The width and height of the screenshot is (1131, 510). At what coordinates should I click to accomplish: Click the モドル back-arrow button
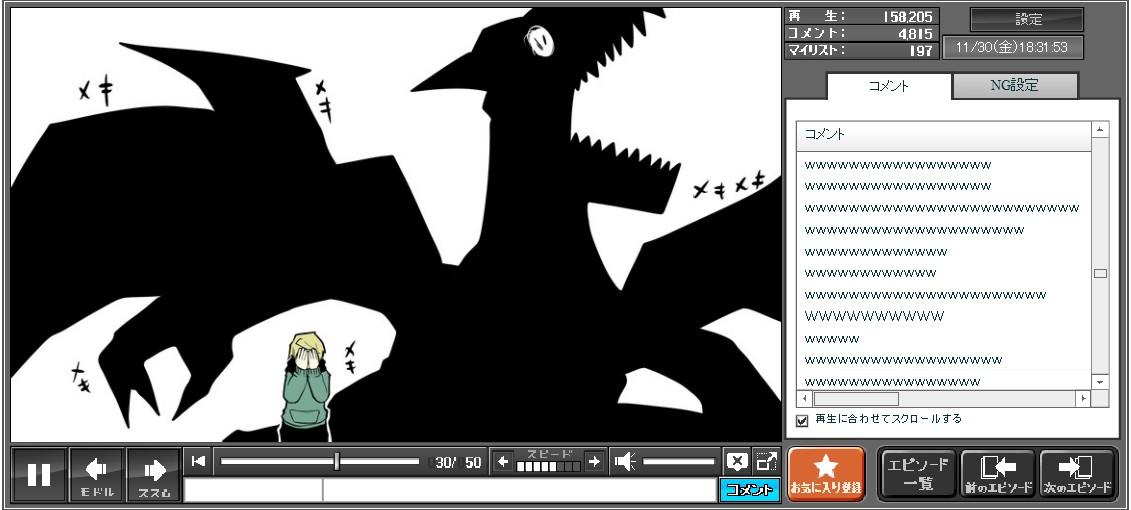point(97,474)
